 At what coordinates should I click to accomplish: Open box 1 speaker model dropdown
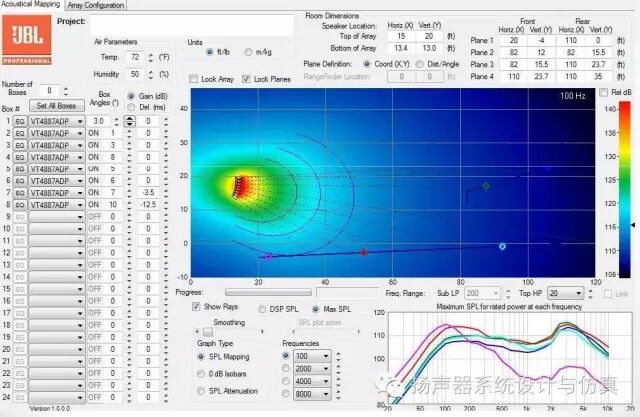pyautogui.click(x=79, y=120)
